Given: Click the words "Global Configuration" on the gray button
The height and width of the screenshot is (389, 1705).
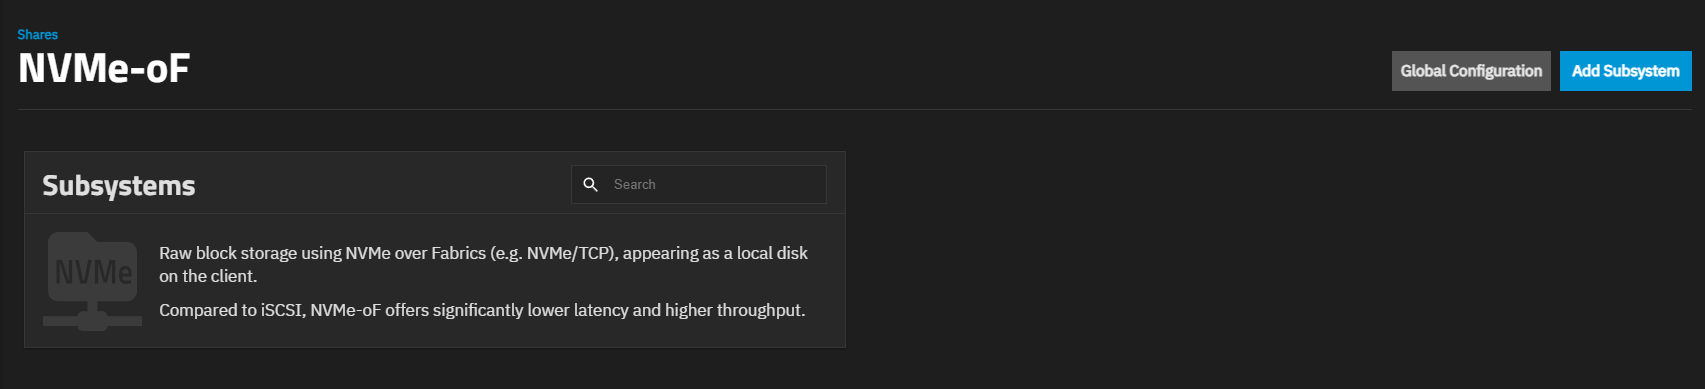Looking at the screenshot, I should tap(1471, 71).
